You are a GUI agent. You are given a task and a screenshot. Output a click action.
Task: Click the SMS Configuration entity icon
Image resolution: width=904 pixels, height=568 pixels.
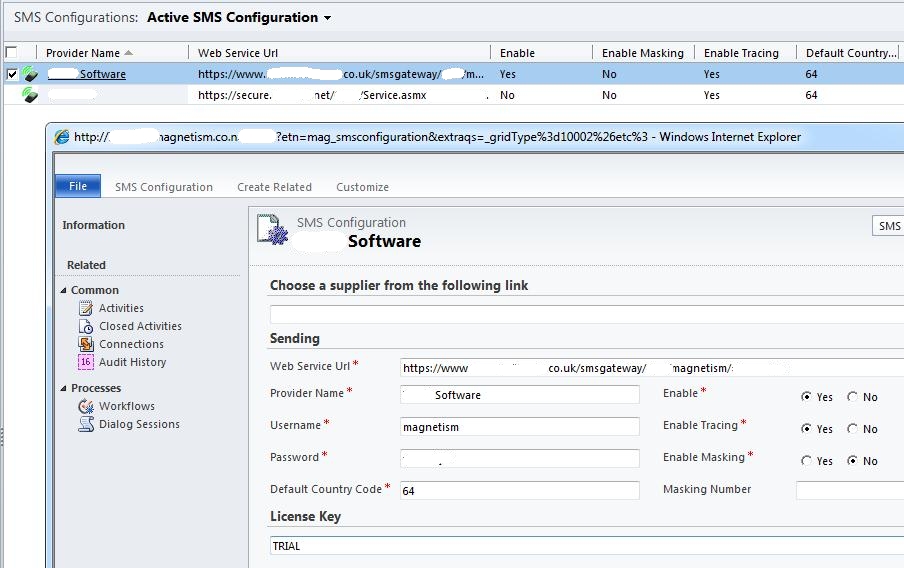click(273, 231)
